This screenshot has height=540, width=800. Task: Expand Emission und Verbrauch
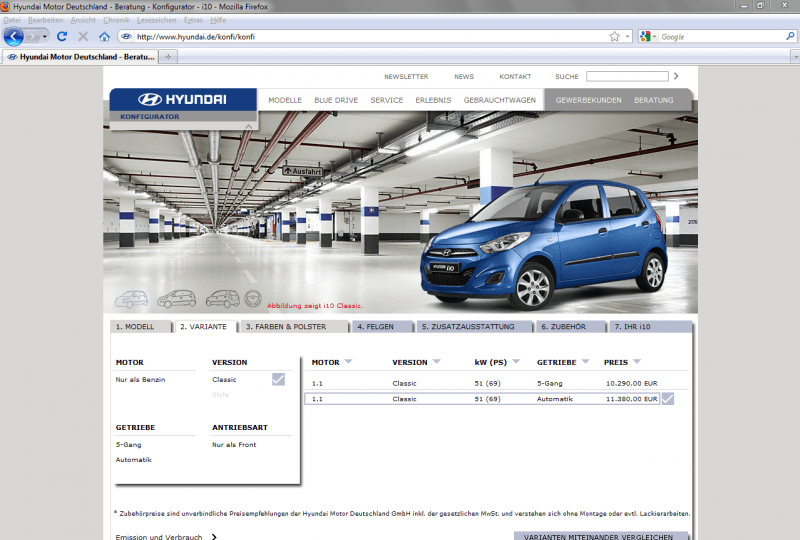(x=166, y=536)
